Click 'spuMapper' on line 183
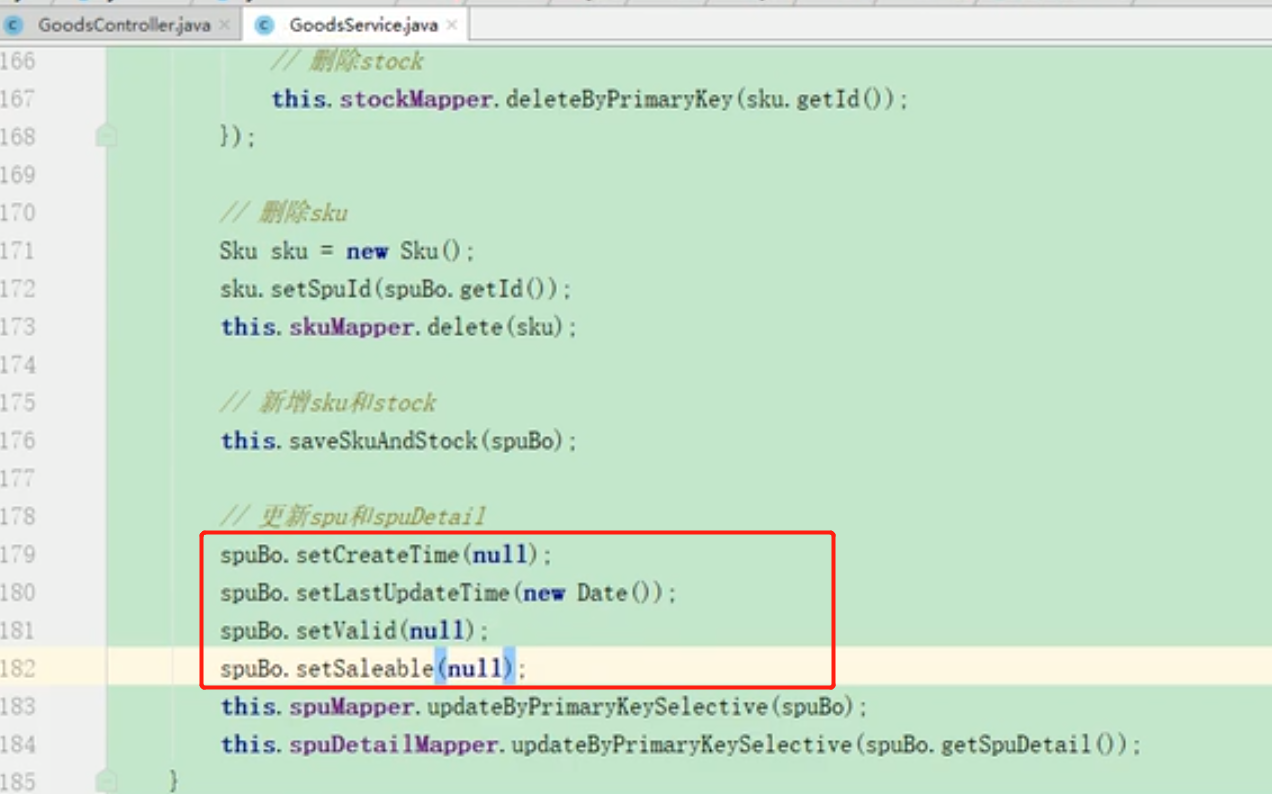Image resolution: width=1272 pixels, height=794 pixels. click(x=353, y=707)
